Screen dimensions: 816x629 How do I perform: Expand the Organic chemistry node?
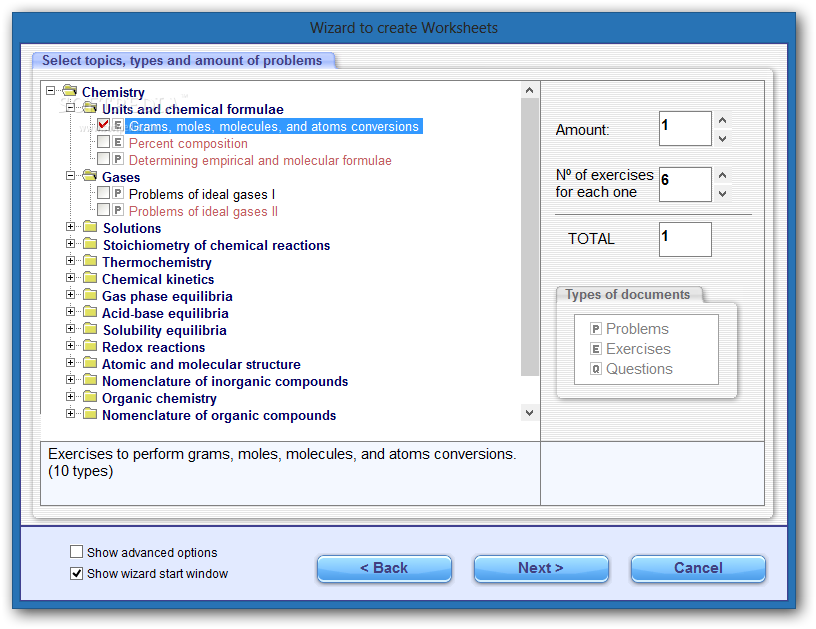click(x=71, y=396)
